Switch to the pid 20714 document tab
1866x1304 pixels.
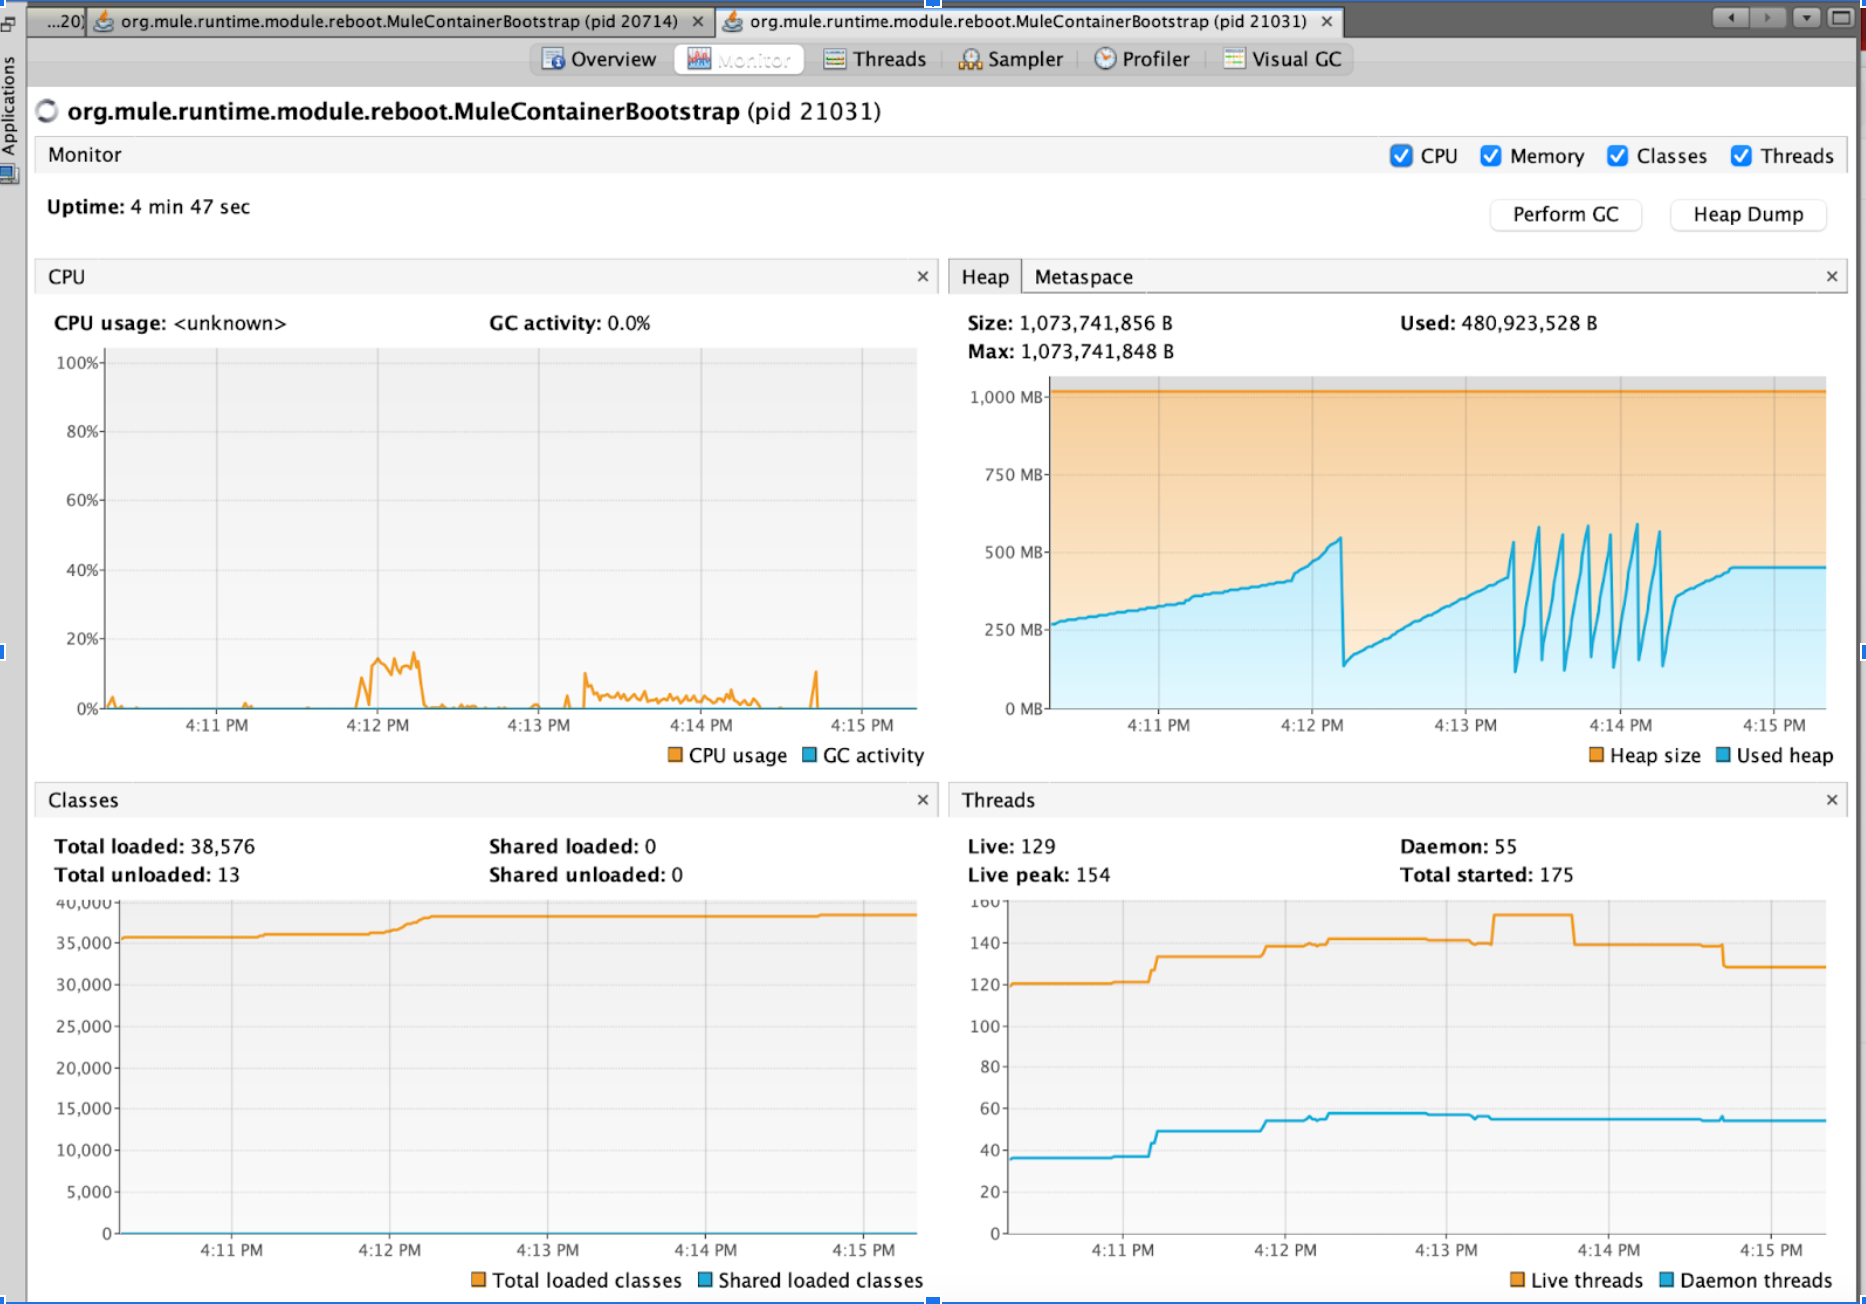[399, 21]
